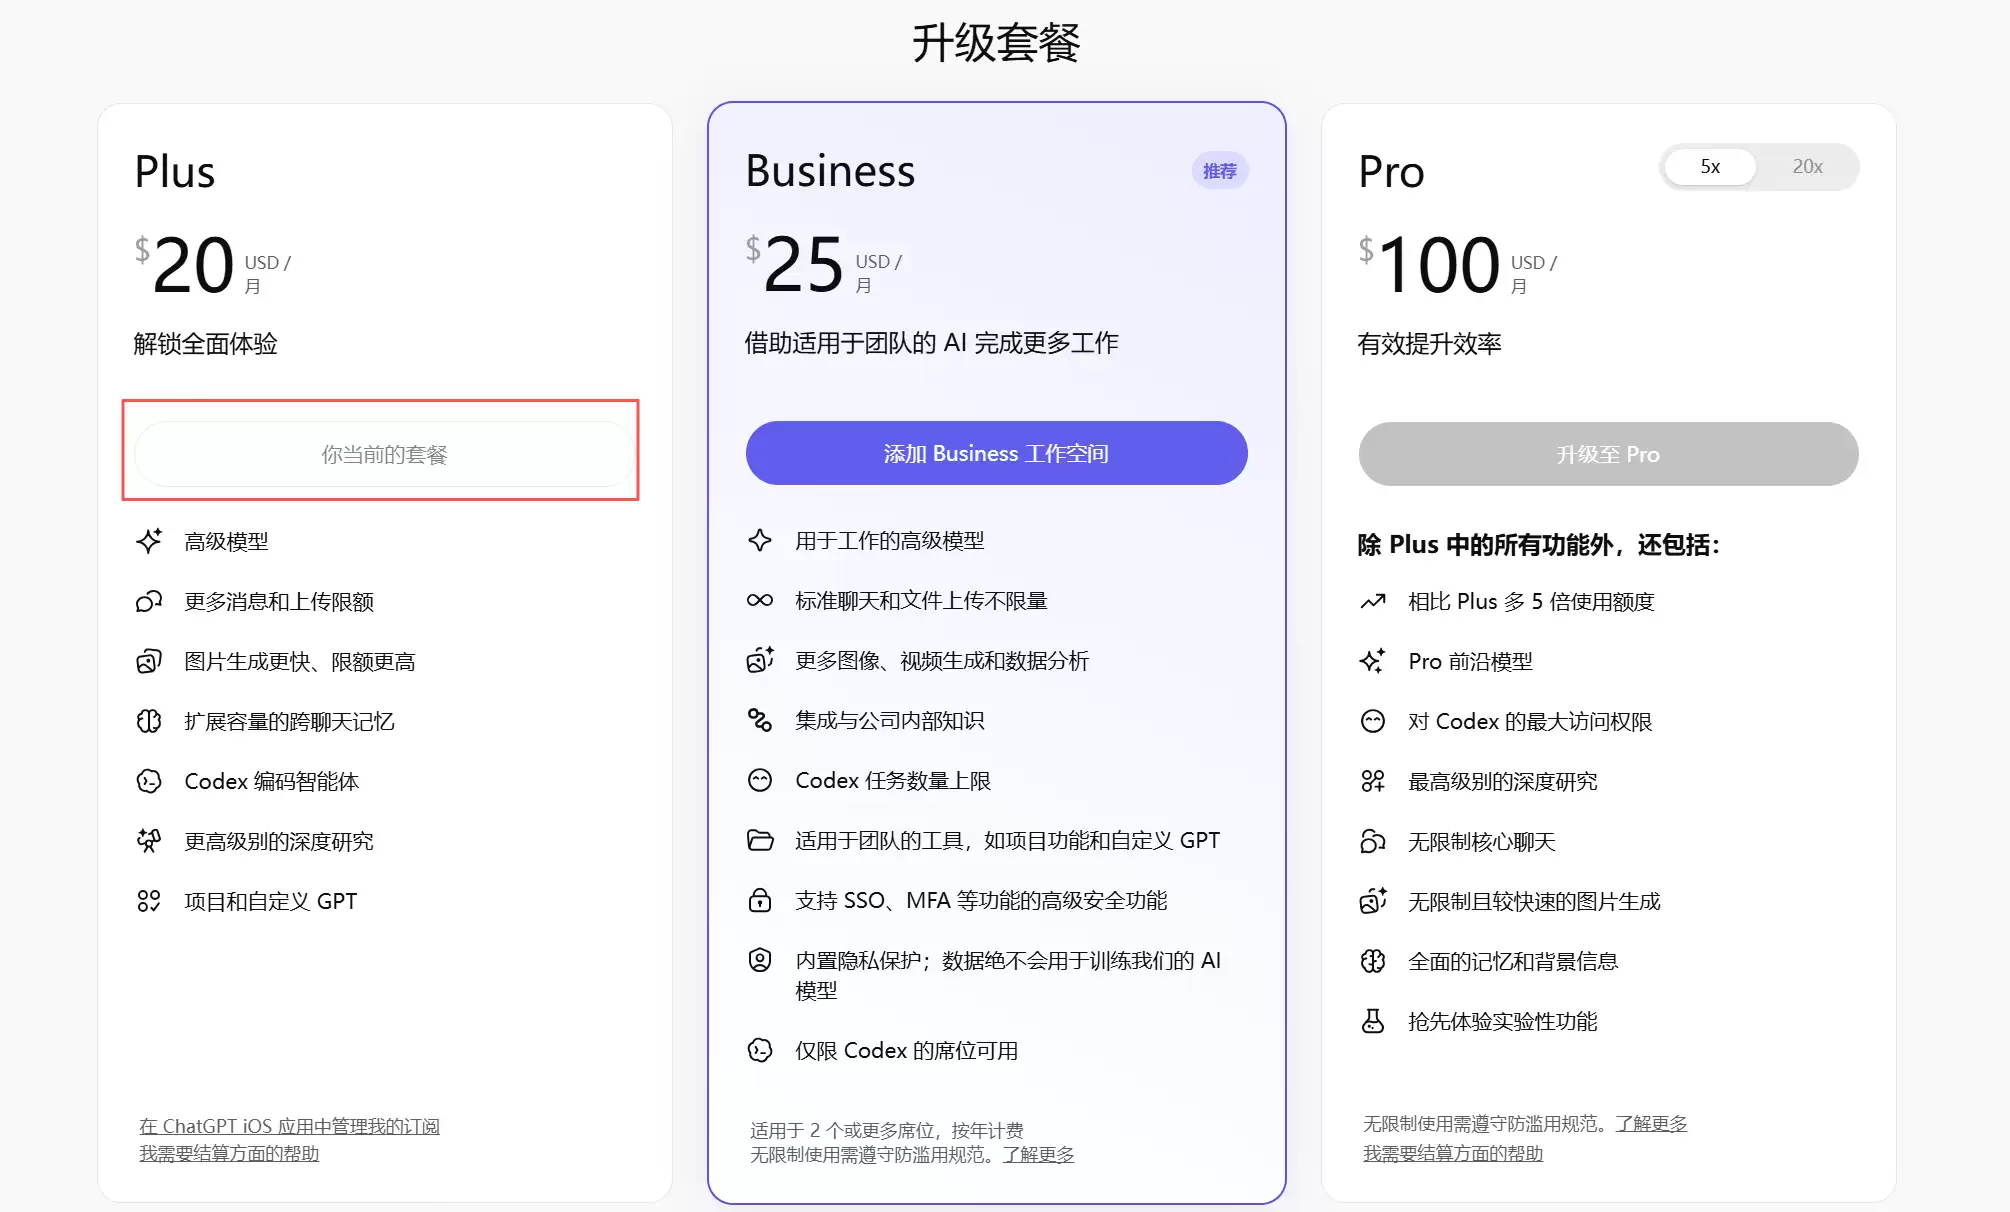This screenshot has width=2010, height=1212.
Task: Click the face icon beside Codex 任务数量上限
Action: coord(760,780)
